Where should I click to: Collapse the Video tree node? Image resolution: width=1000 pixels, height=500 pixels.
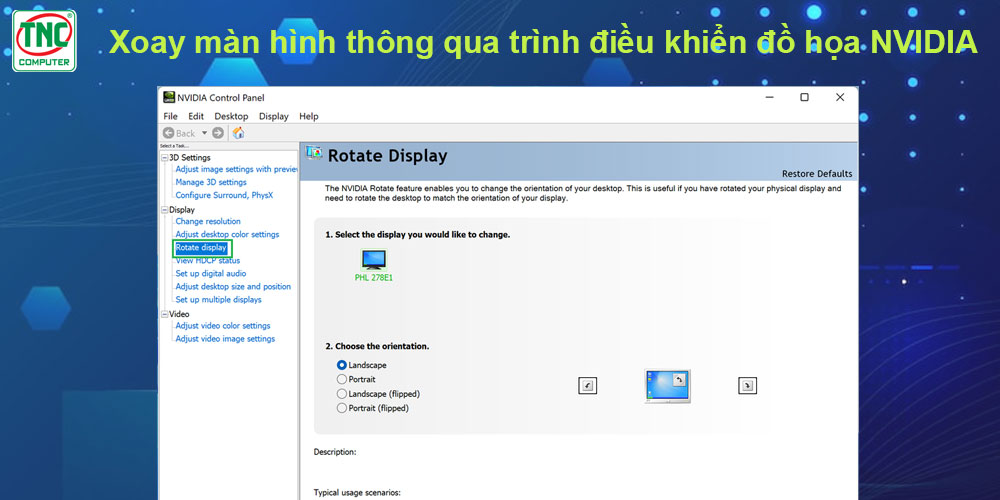tap(165, 314)
